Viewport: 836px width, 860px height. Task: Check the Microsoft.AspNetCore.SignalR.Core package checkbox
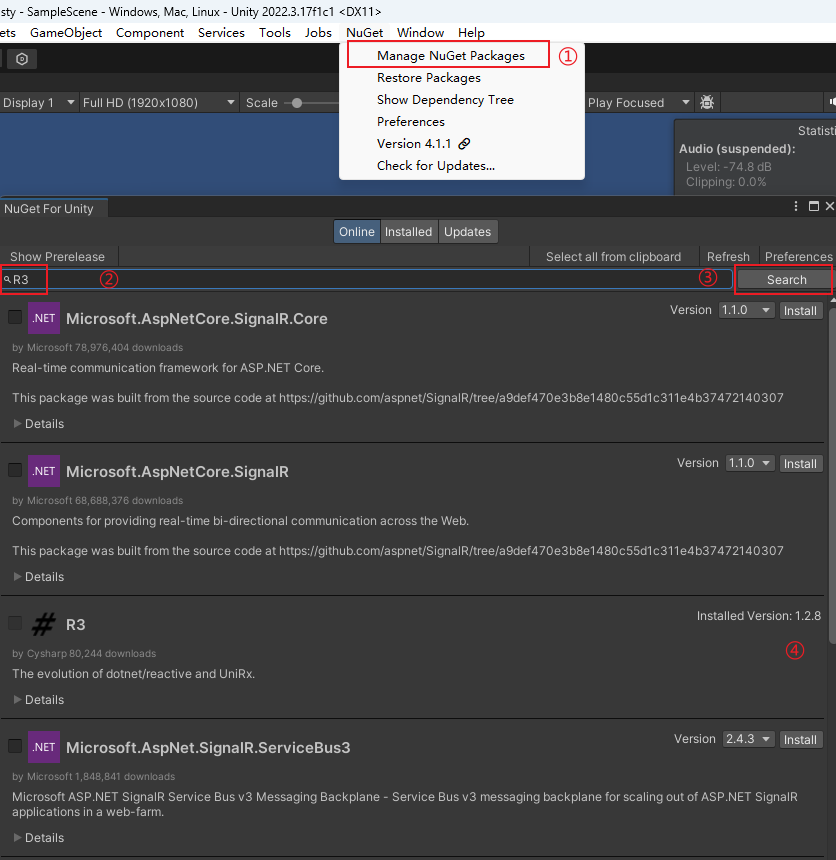pyautogui.click(x=15, y=317)
